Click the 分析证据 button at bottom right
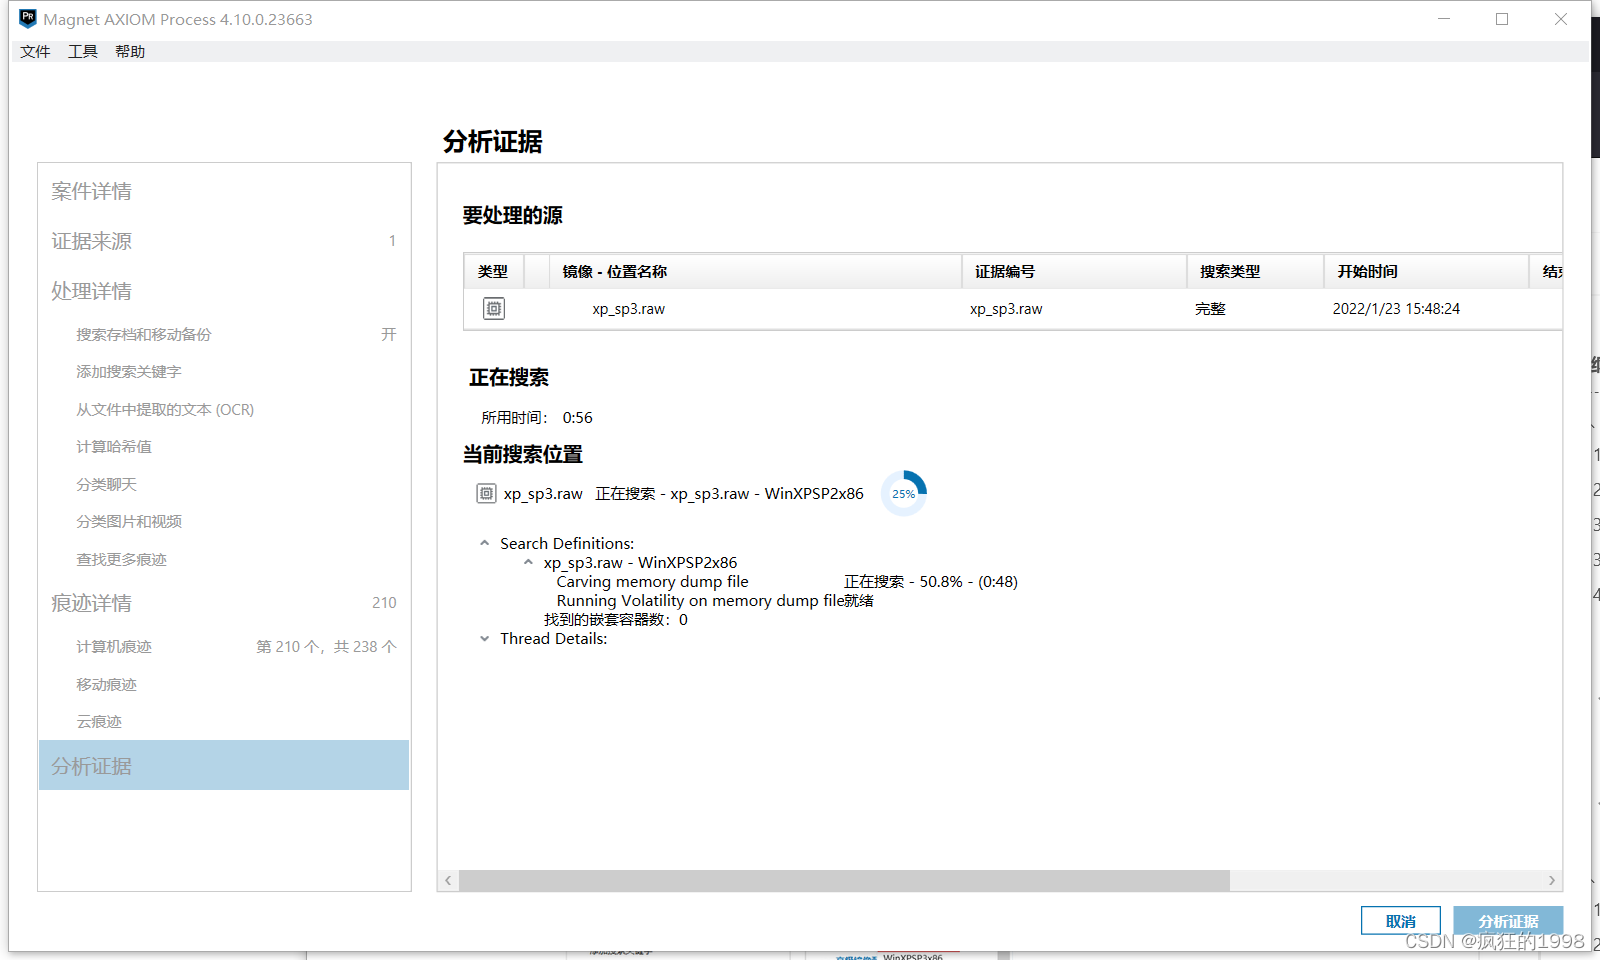Viewport: 1600px width, 960px height. point(1508,921)
